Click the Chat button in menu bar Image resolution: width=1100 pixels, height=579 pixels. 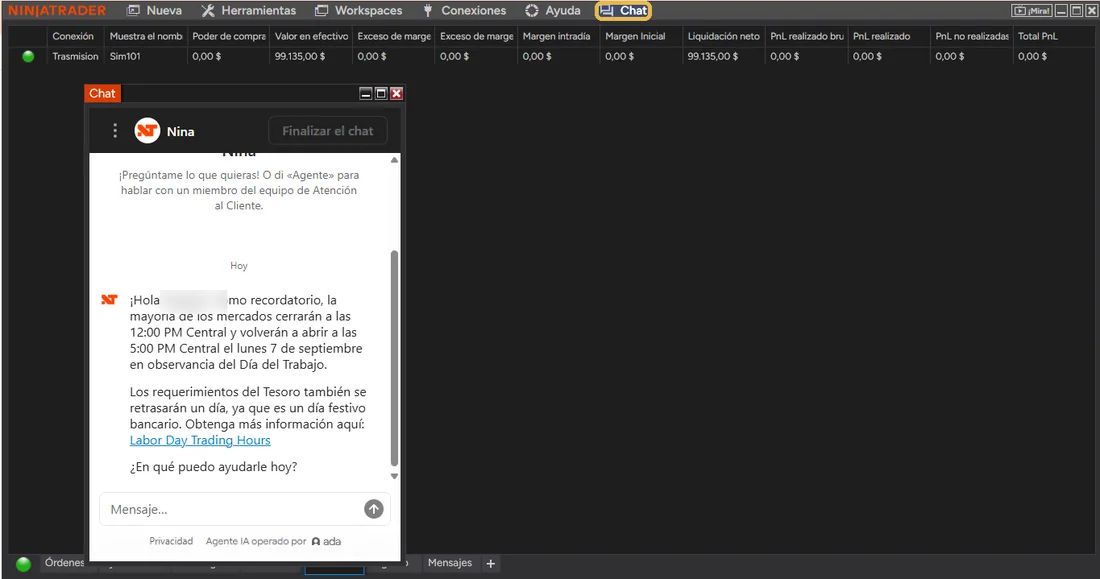[x=624, y=11]
